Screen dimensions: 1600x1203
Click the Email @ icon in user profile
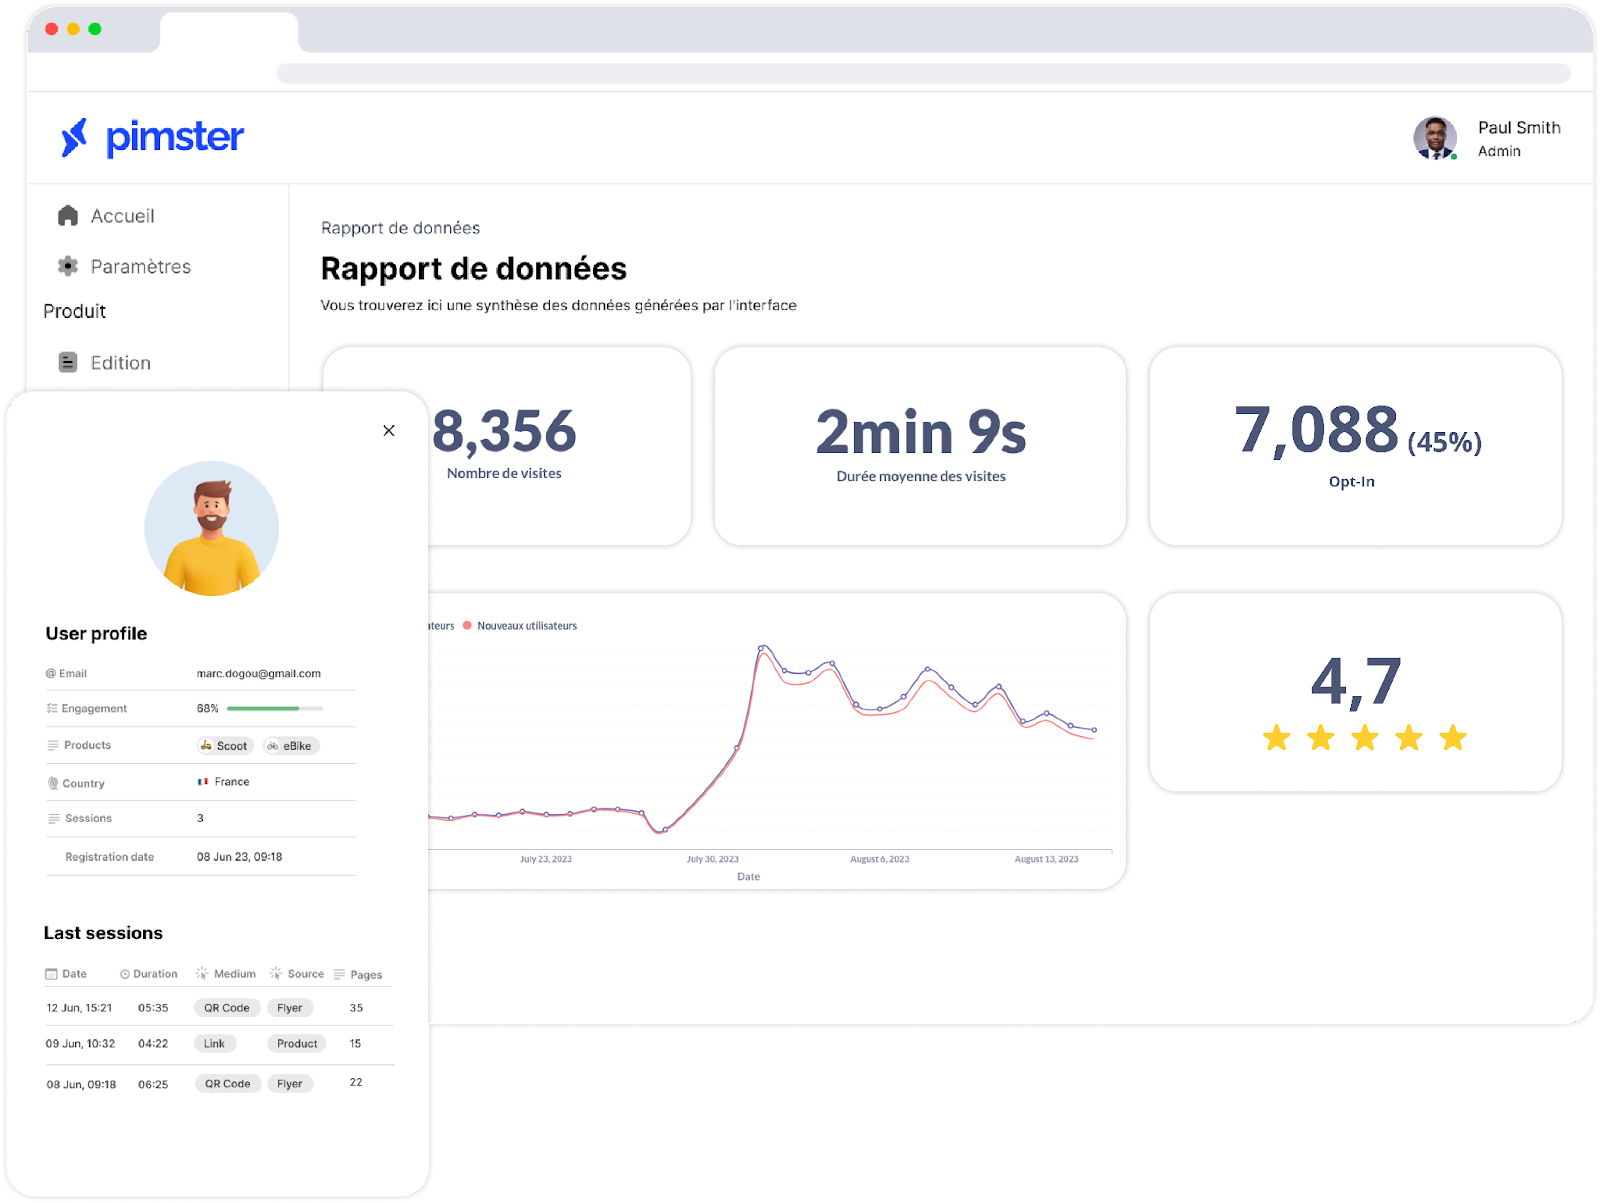51,672
